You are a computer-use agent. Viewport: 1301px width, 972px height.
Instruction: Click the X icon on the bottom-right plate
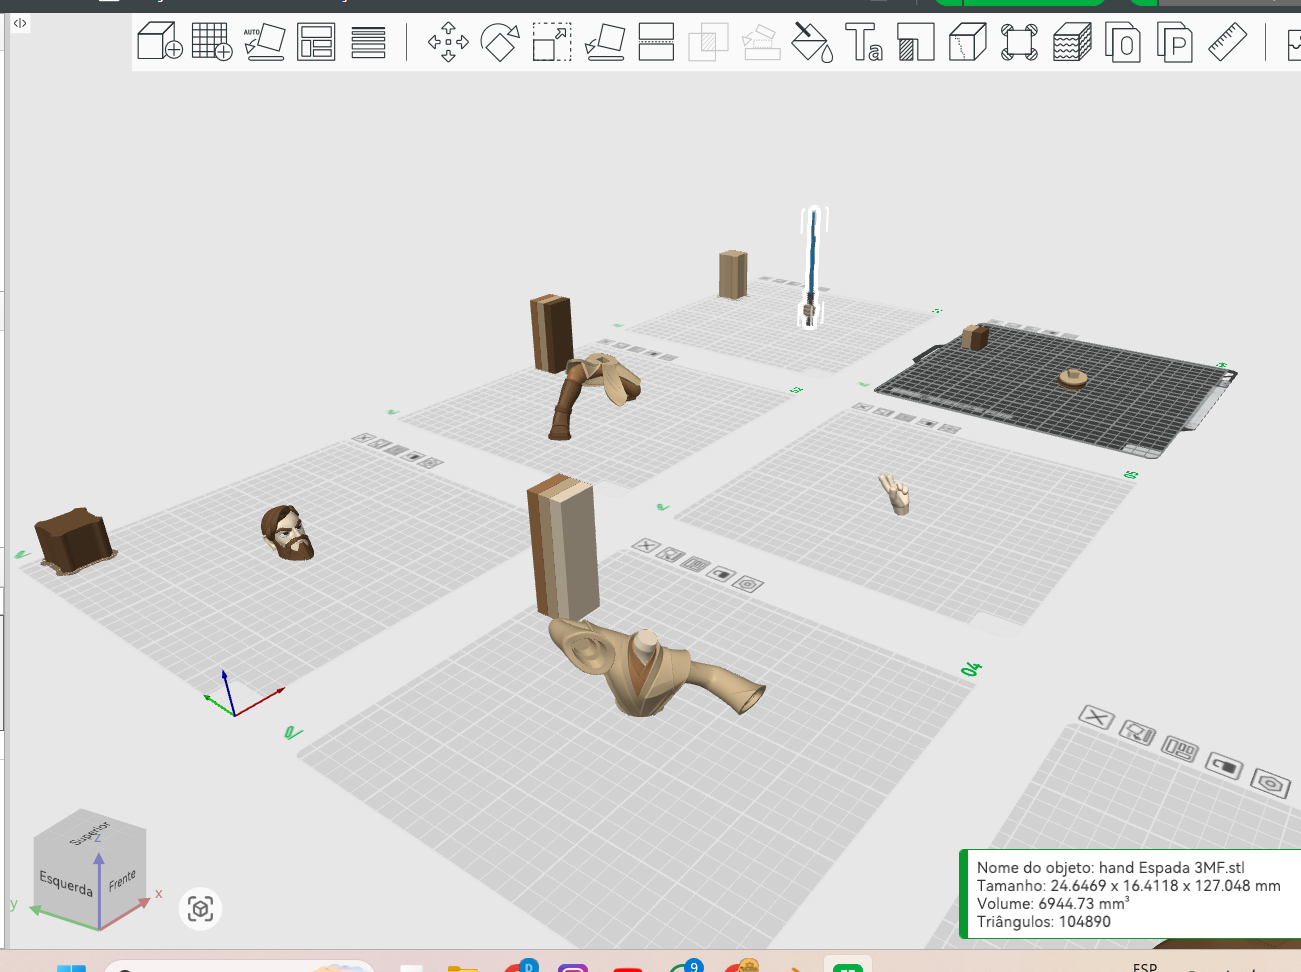(1097, 717)
